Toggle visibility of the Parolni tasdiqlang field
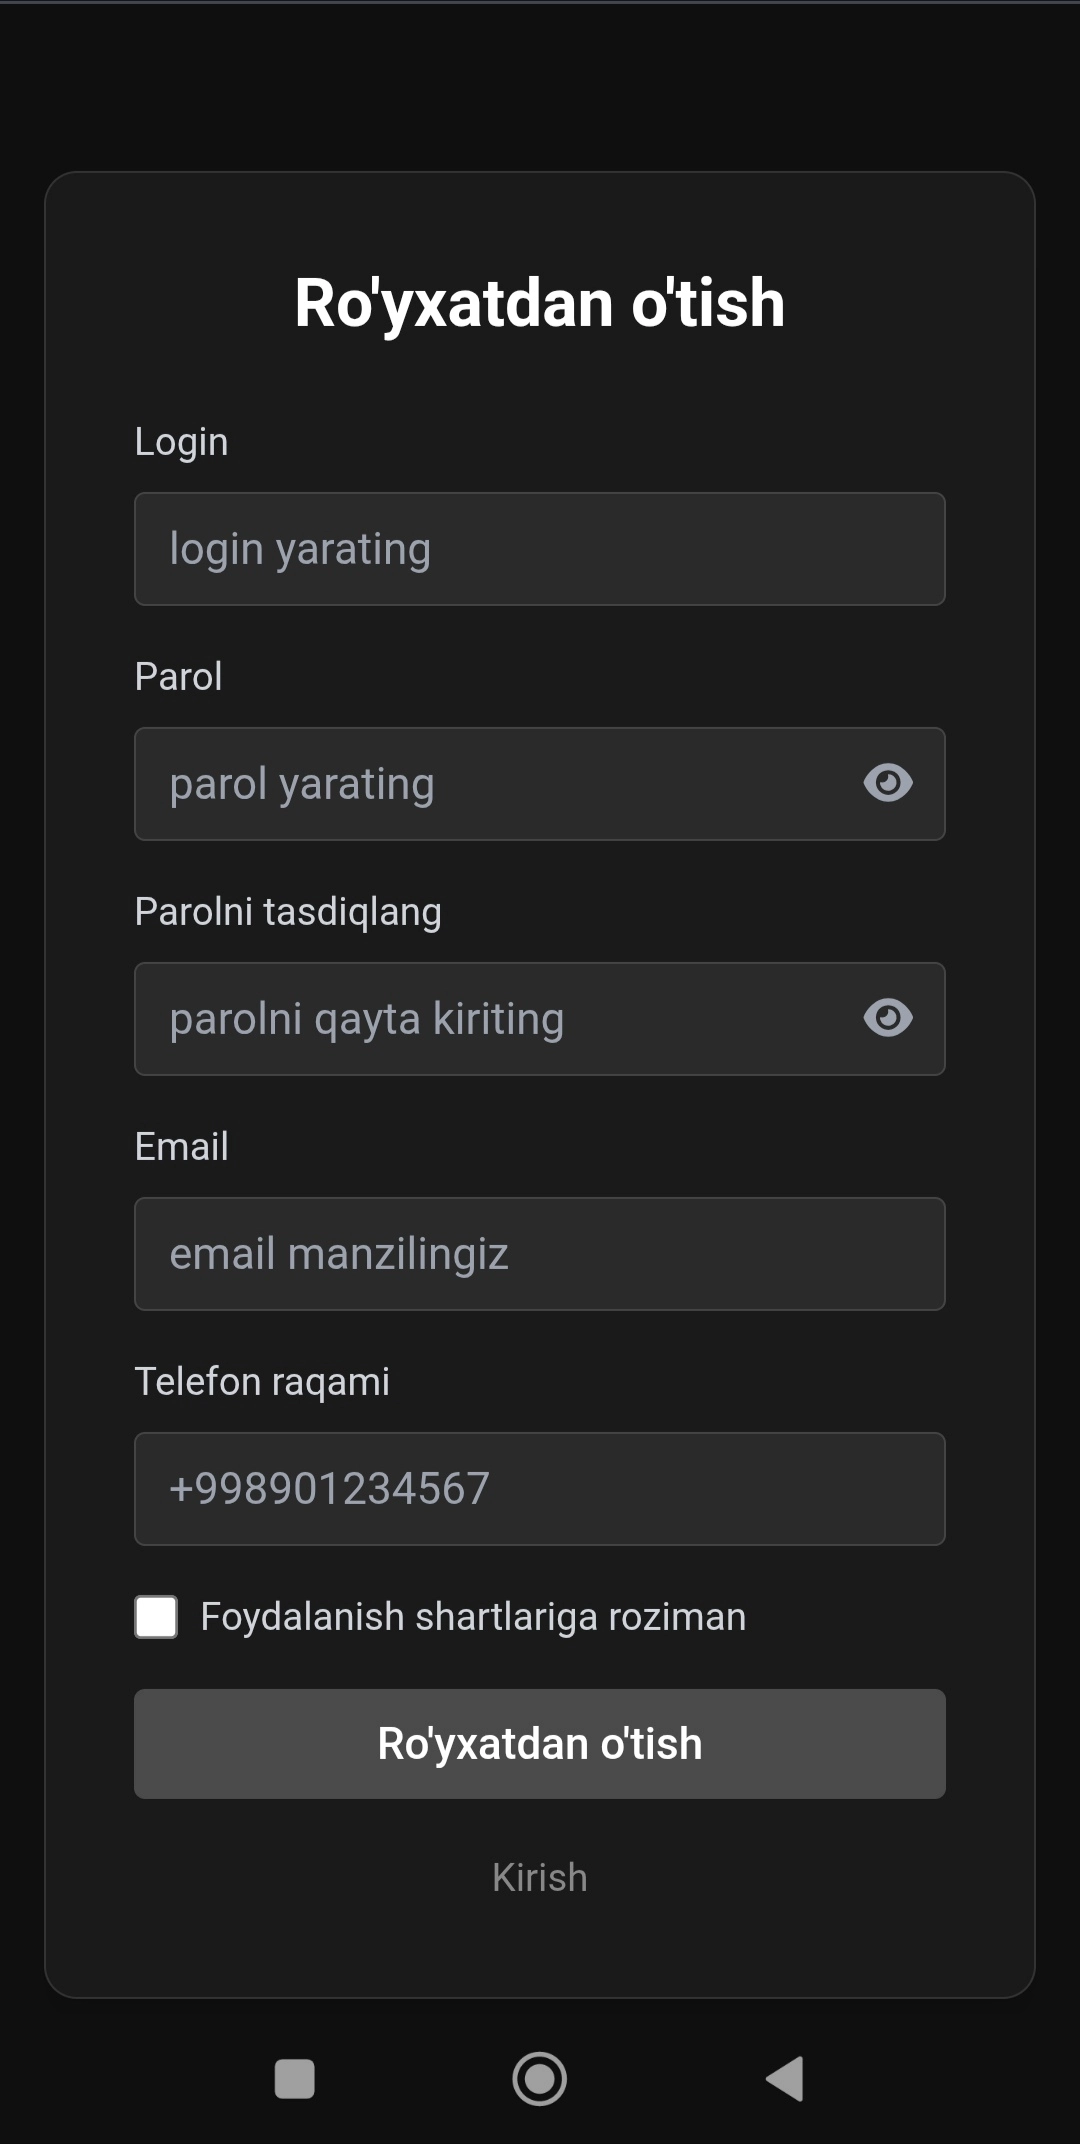Screen dimensions: 1080x2144 (888, 1018)
